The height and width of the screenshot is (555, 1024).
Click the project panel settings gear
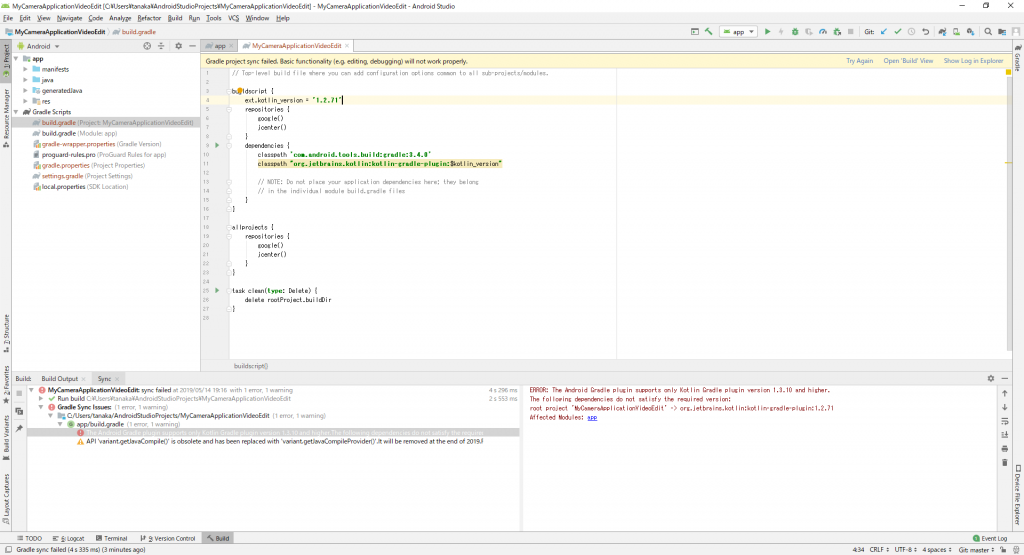tap(178, 46)
